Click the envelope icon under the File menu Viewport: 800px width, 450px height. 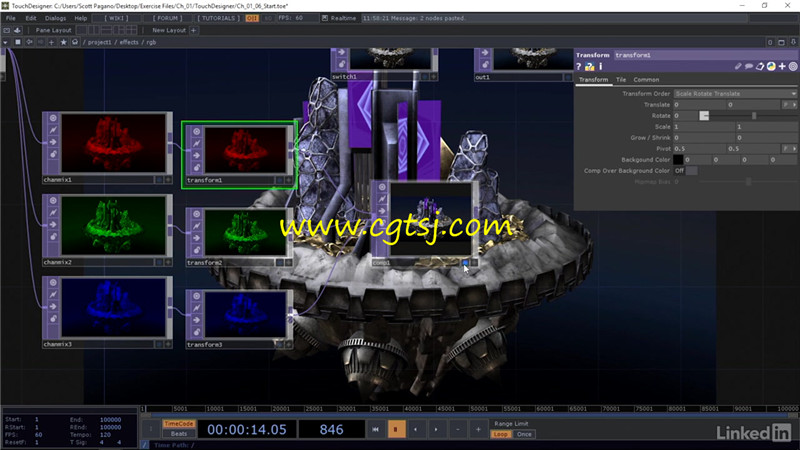[x=7, y=30]
